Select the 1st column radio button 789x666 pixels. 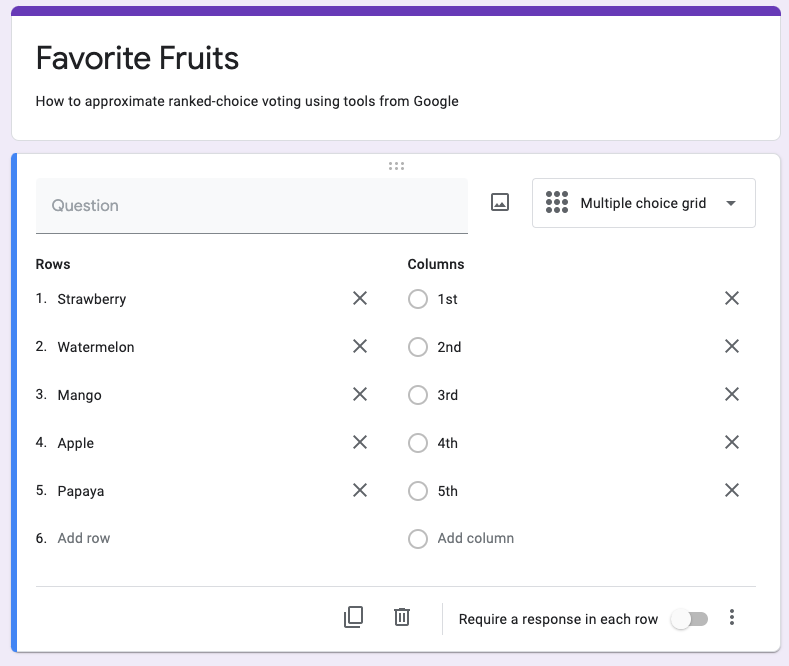(x=418, y=299)
